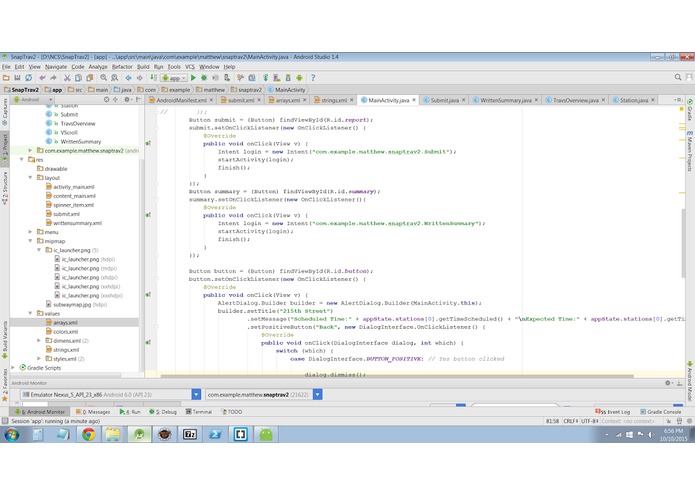
Task: Open the com.example.matthew.snaptrav2 process dropdown
Action: pos(264,394)
